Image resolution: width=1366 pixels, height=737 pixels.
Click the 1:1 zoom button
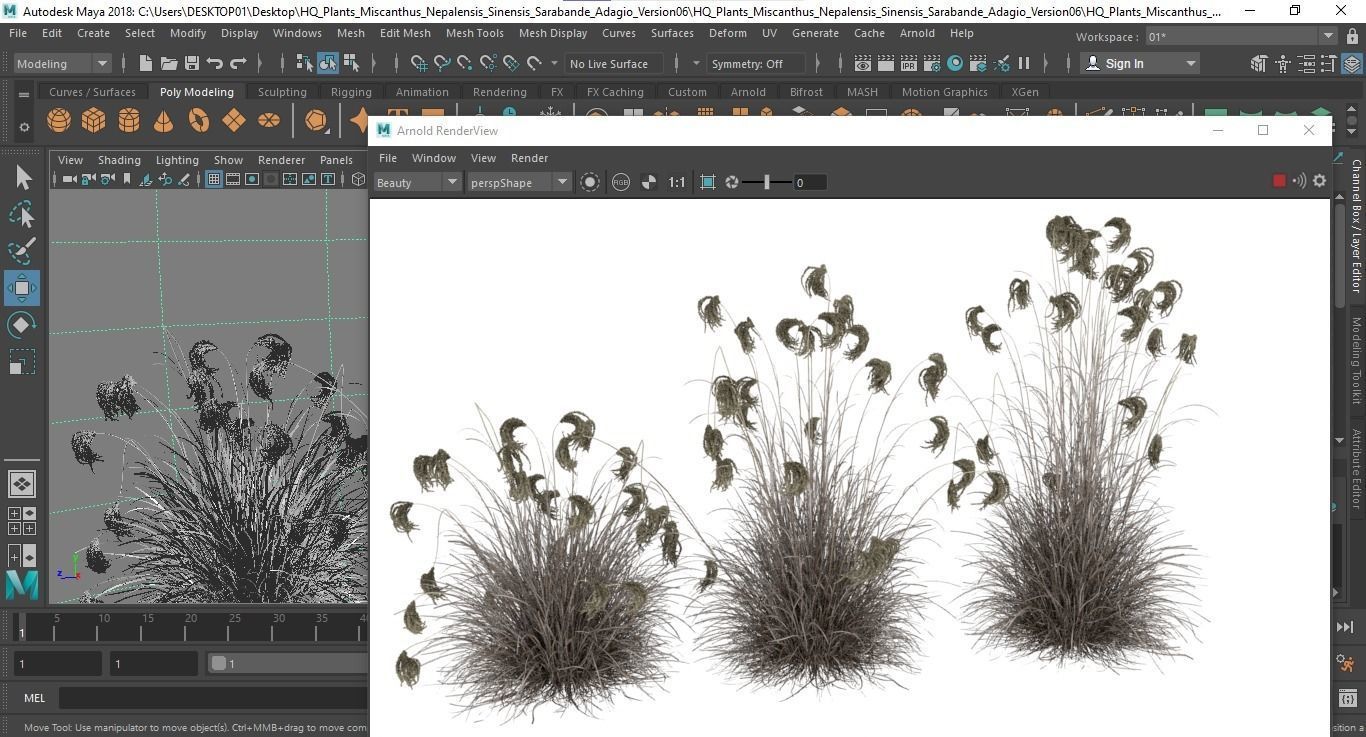click(x=677, y=182)
